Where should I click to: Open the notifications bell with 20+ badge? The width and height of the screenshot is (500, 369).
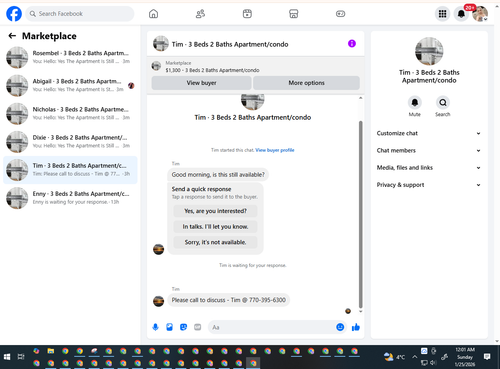[x=461, y=14]
